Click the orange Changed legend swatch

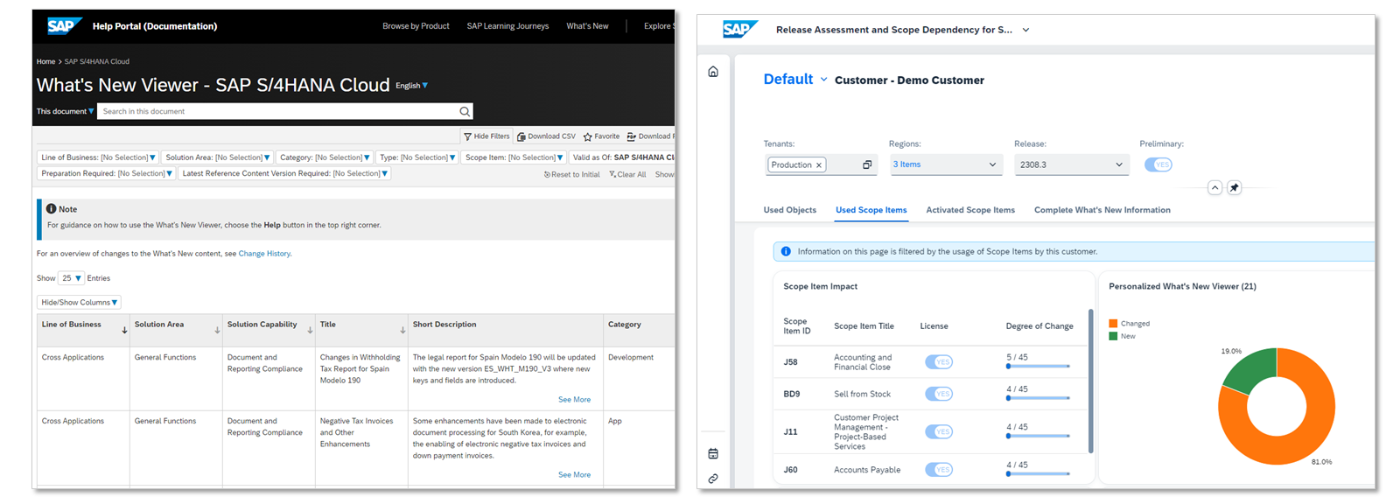(x=1113, y=324)
